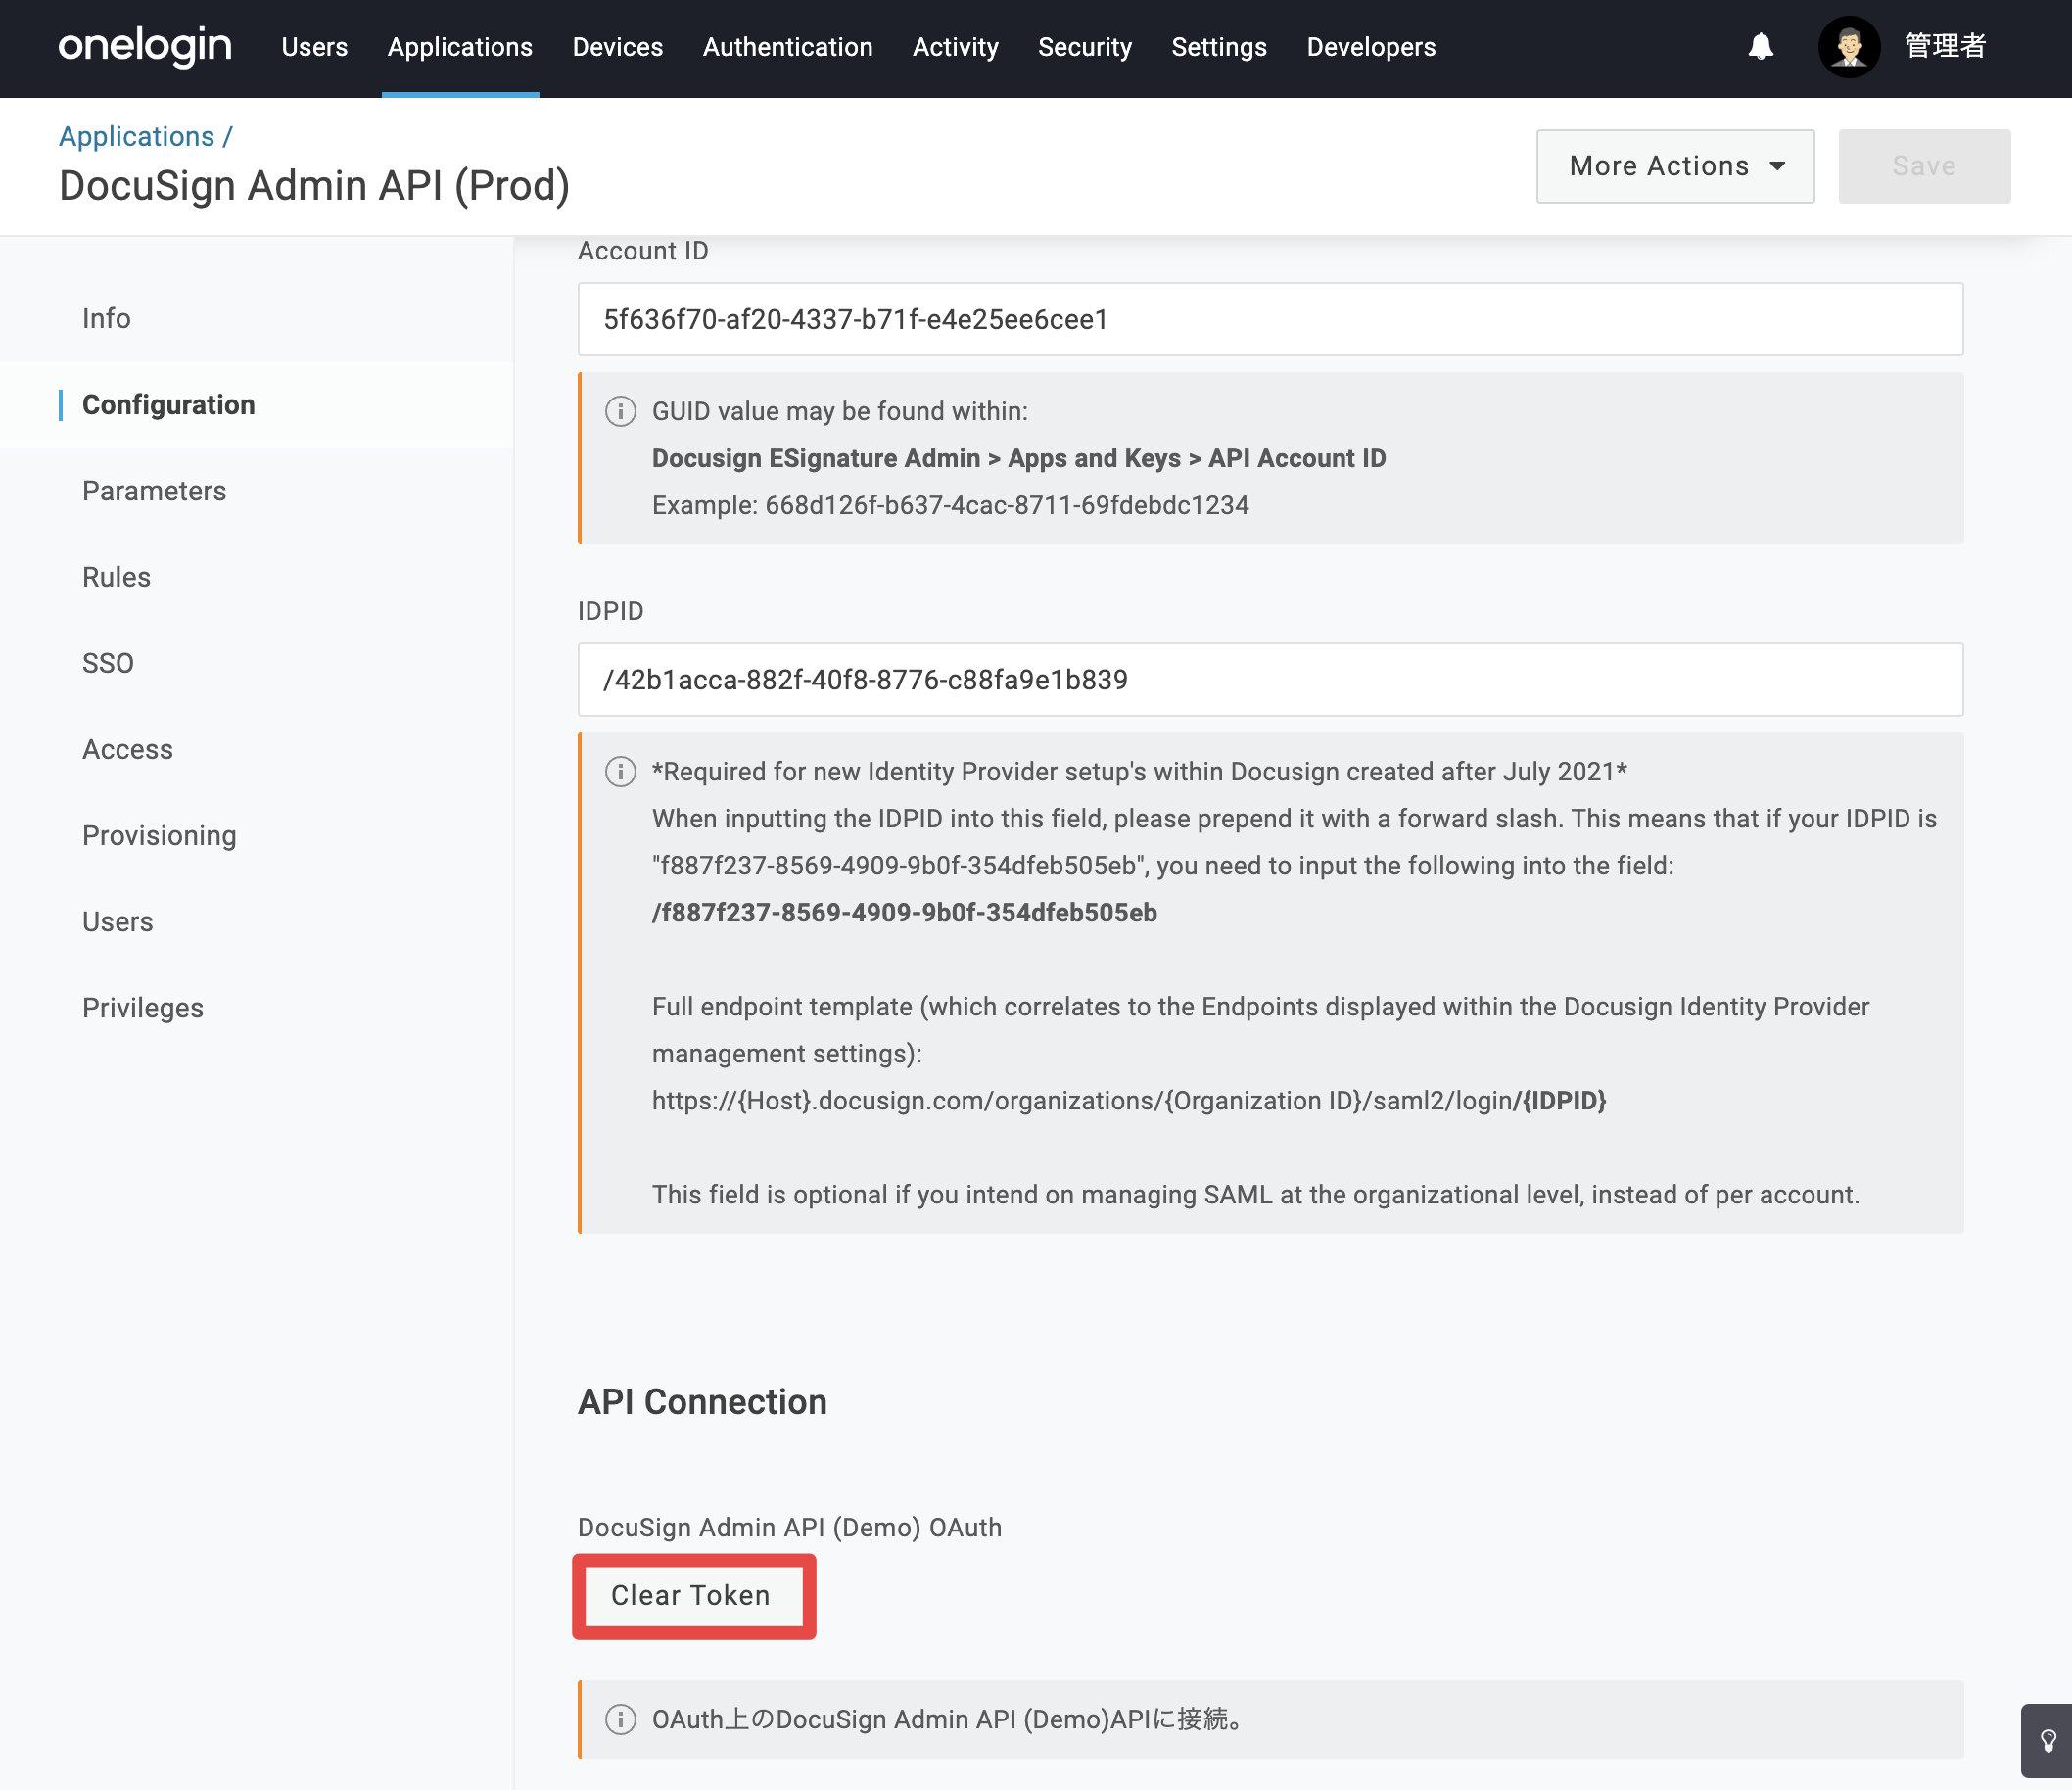Click info icon beside OAuth connection note

tap(620, 1719)
